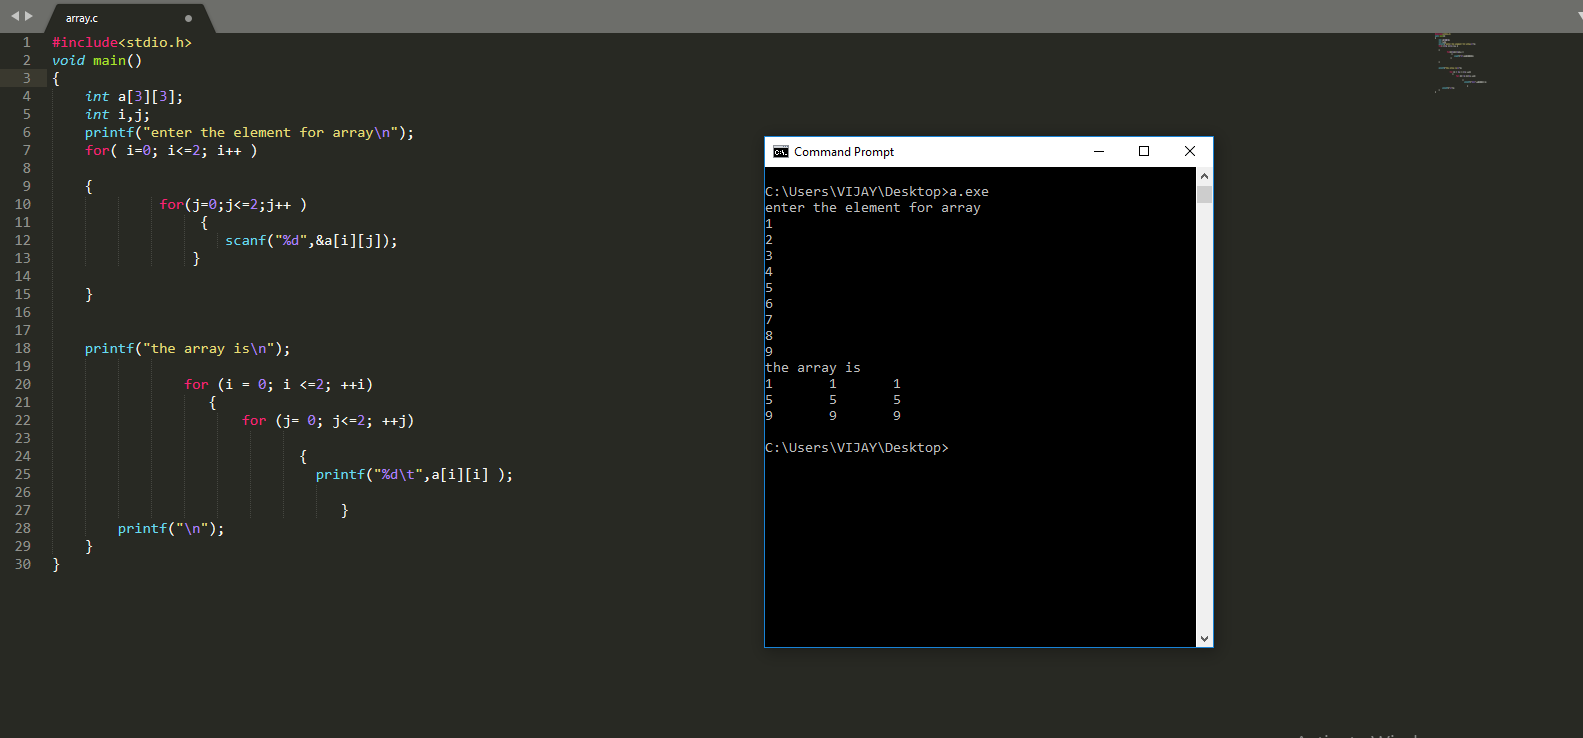Place cursor on the scanf line
The width and height of the screenshot is (1583, 738).
tap(311, 241)
